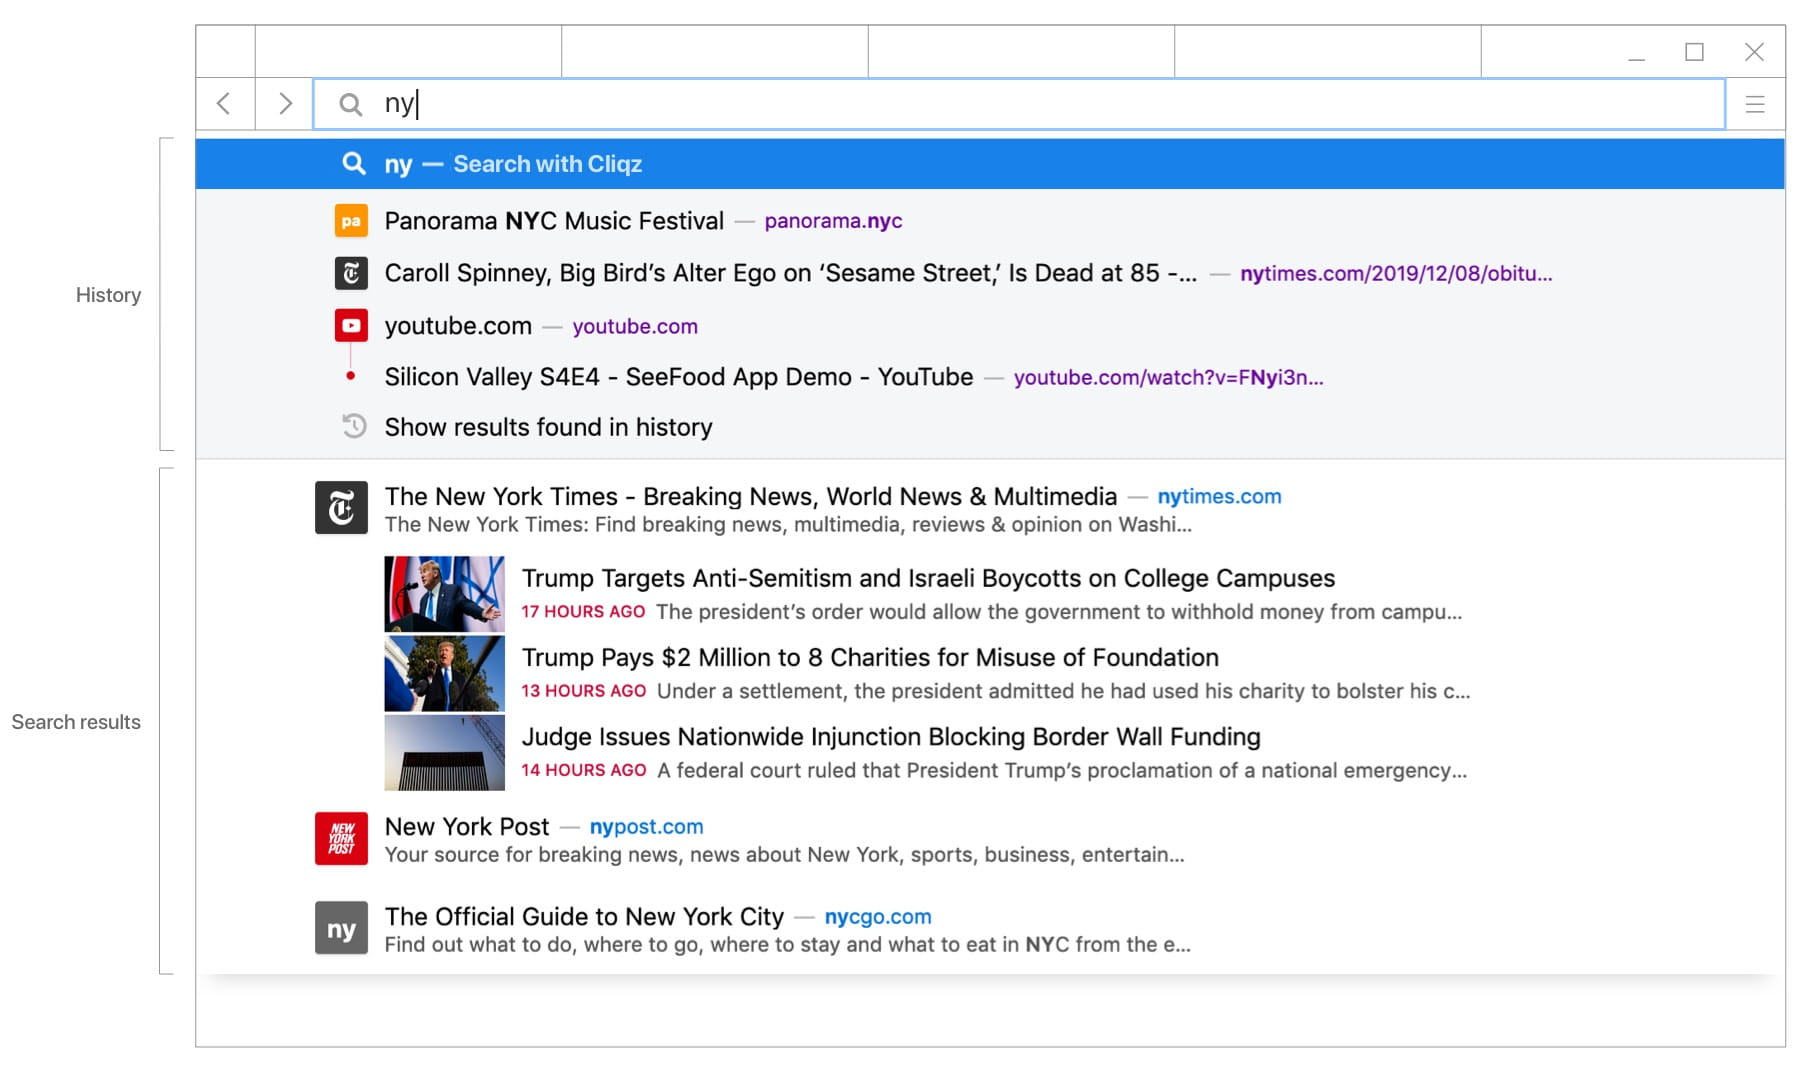Screen dimensions: 1811x1077
Task: Open Trump Pays $2 Million headline
Action: (870, 657)
